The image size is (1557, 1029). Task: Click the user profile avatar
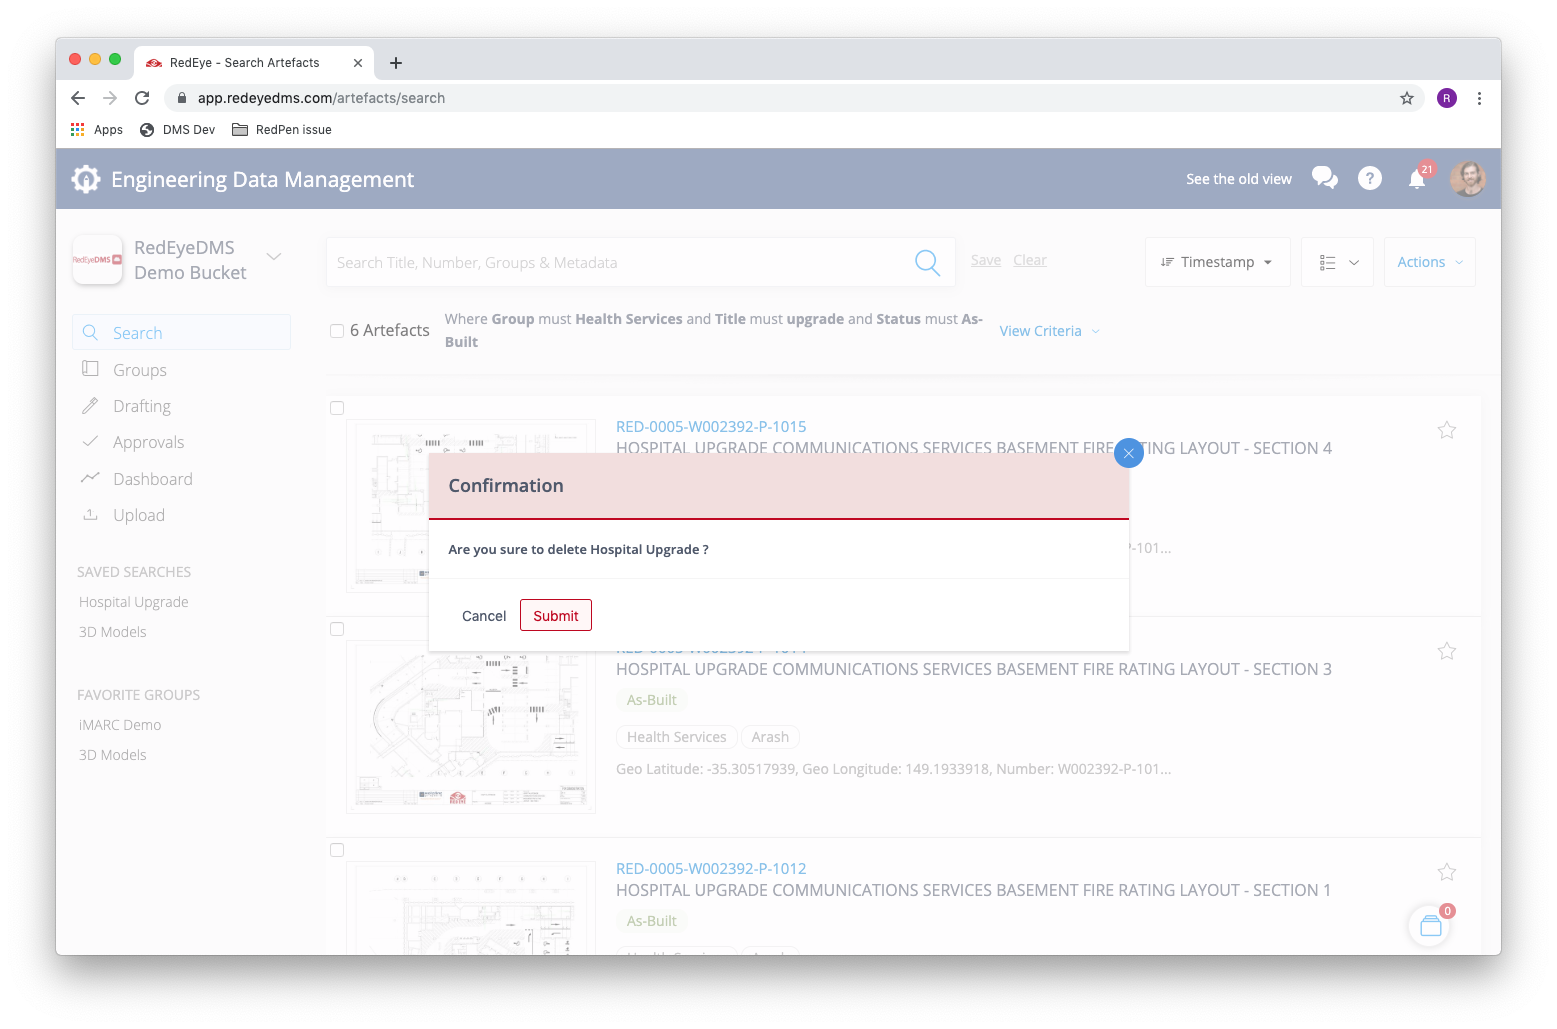click(x=1467, y=179)
